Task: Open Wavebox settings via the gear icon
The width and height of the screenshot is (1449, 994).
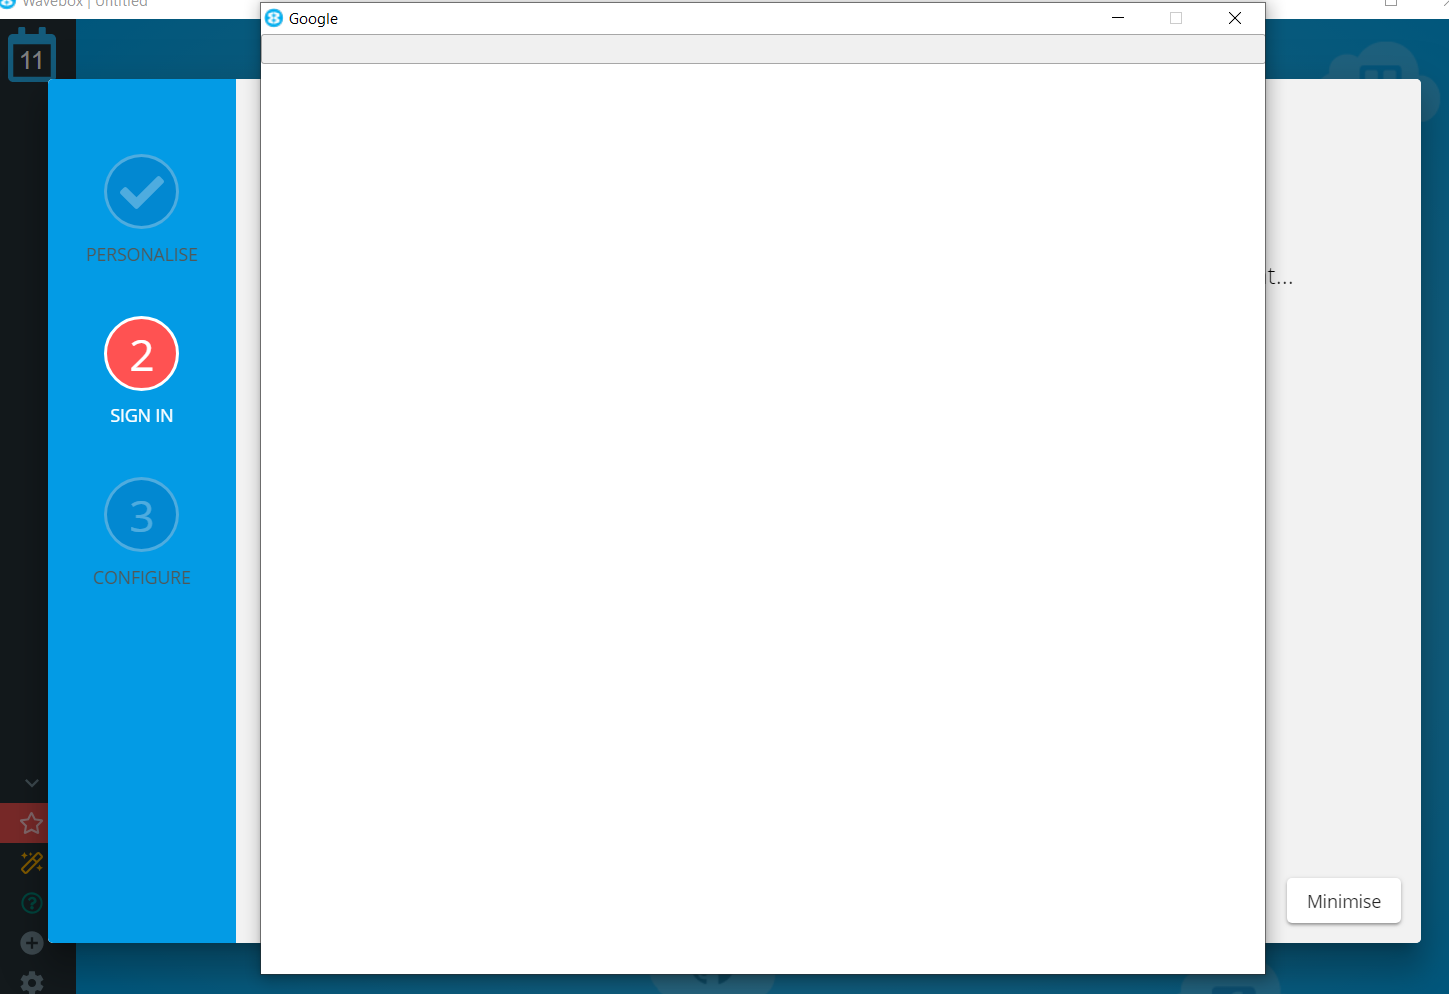Action: point(31,982)
